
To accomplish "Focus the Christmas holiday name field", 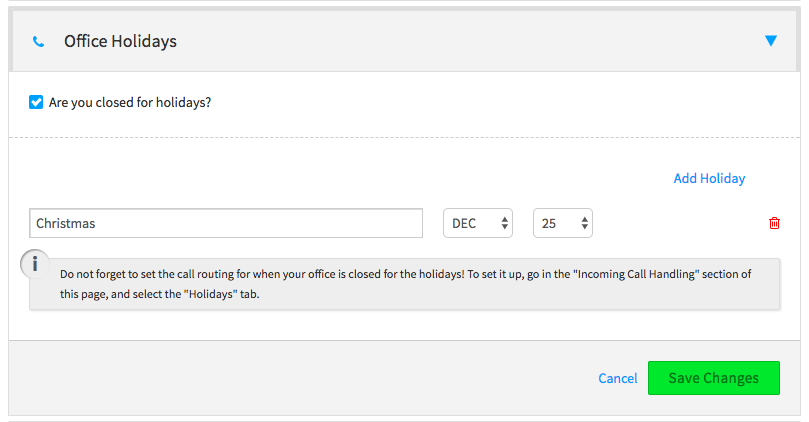I will point(226,223).
